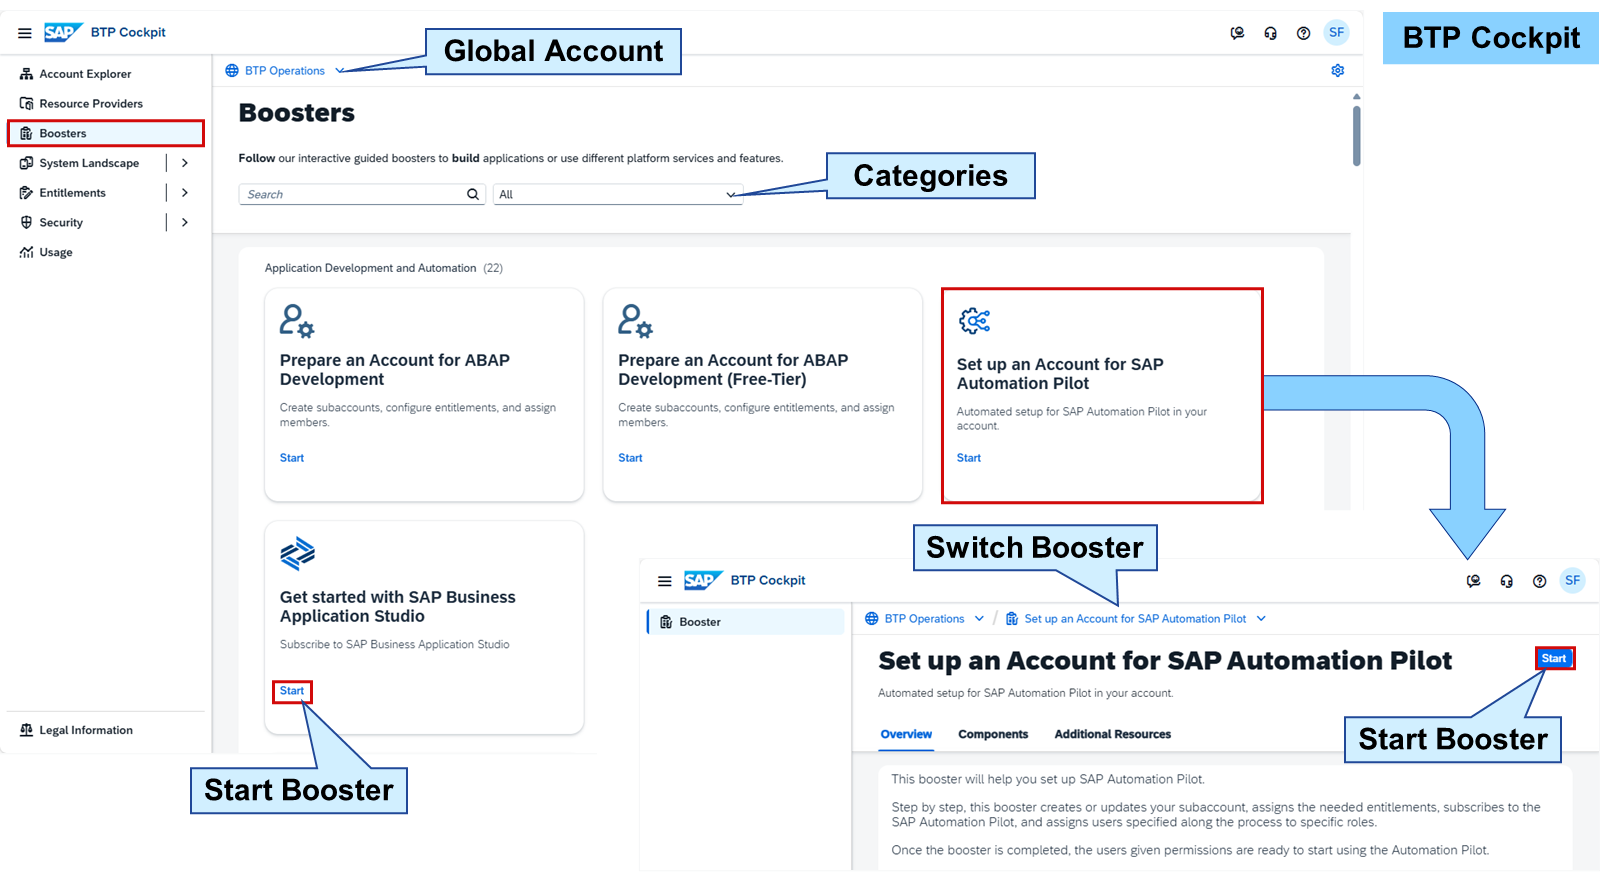1600x881 pixels.
Task: Expand the BTP Operations global account dropdown
Action: [340, 71]
